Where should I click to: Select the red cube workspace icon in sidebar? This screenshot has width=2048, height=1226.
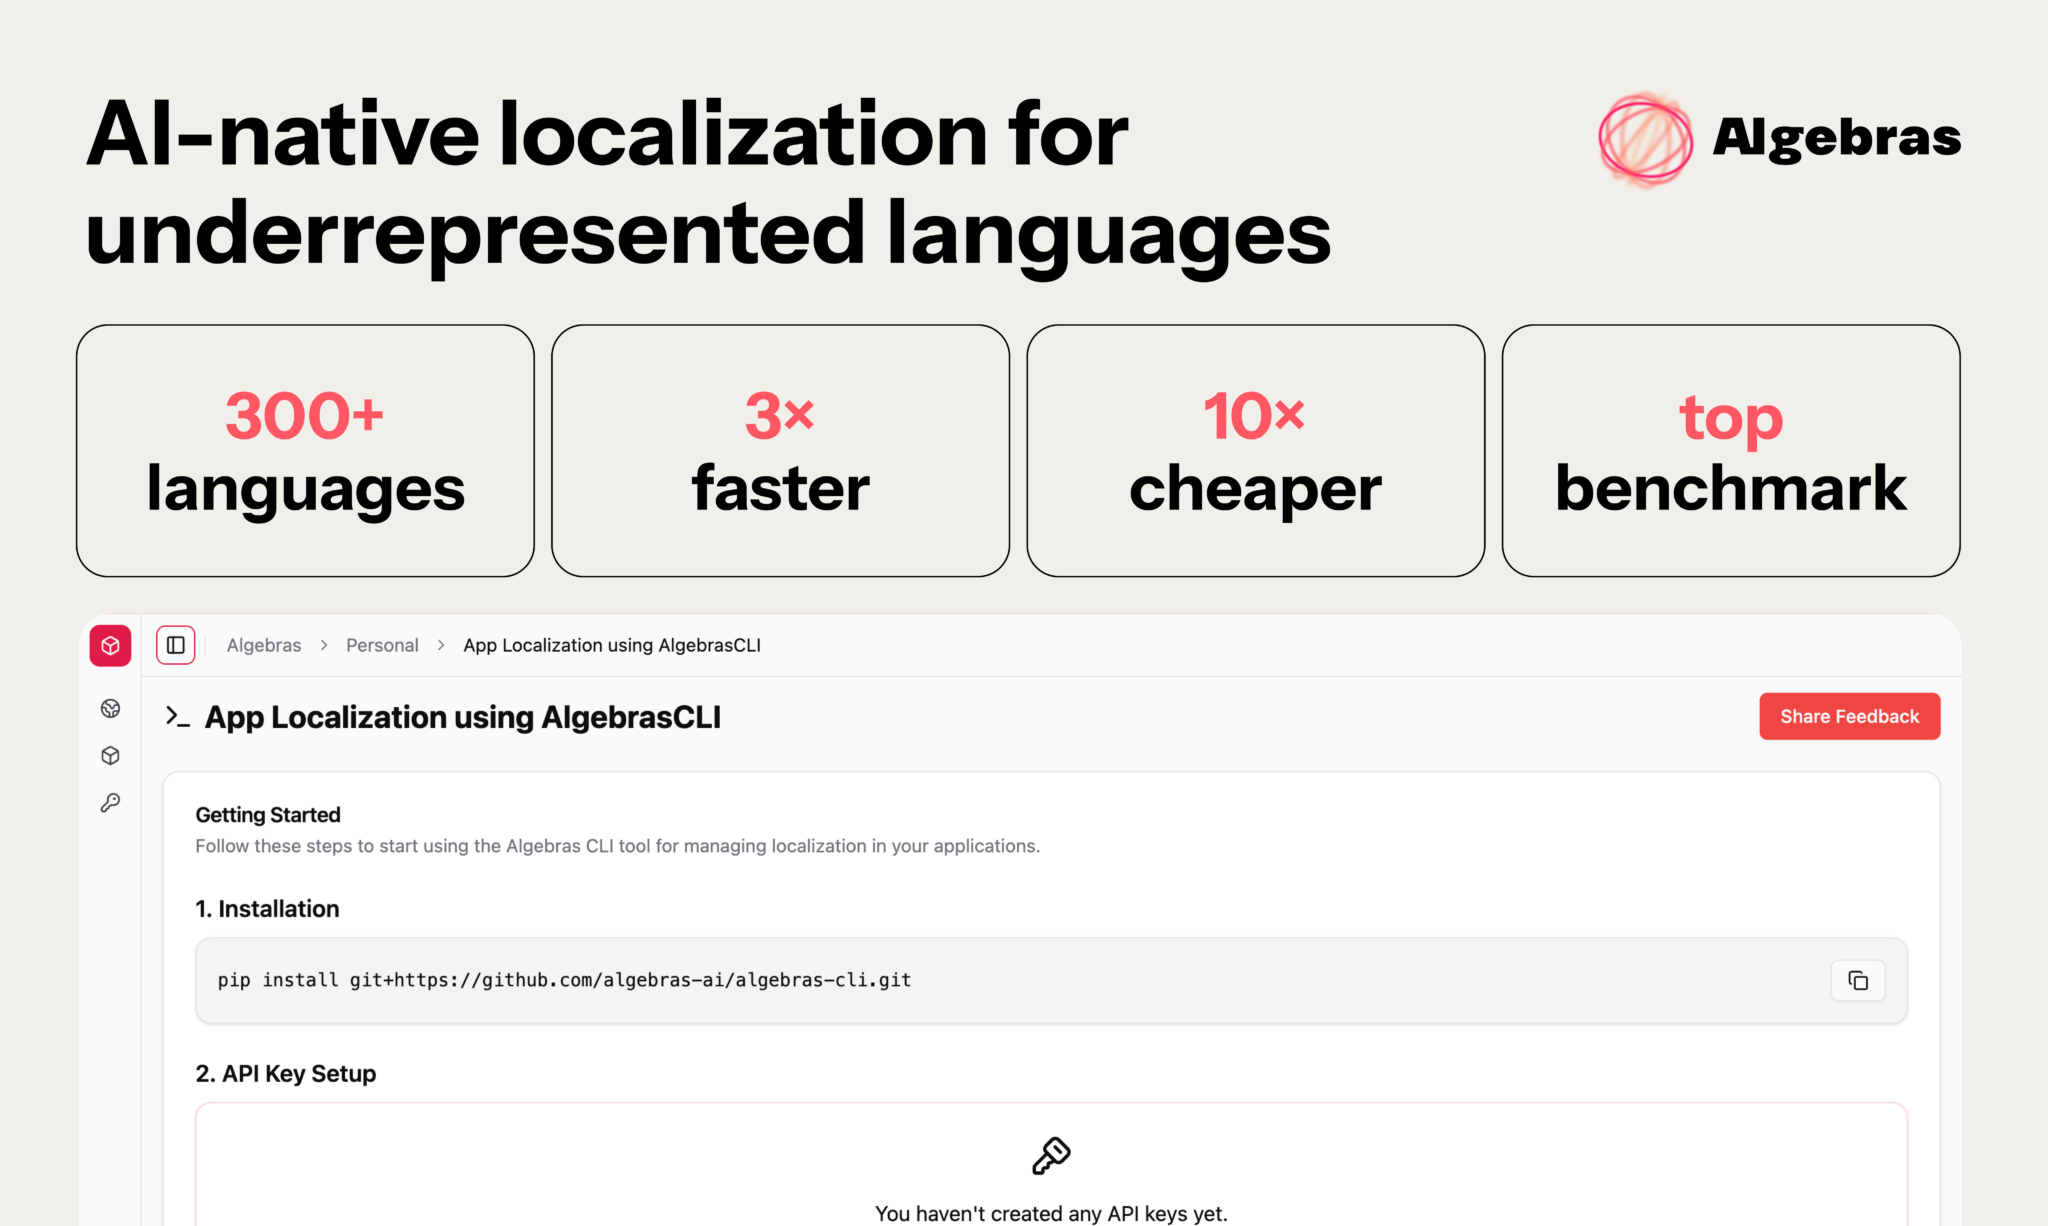110,645
